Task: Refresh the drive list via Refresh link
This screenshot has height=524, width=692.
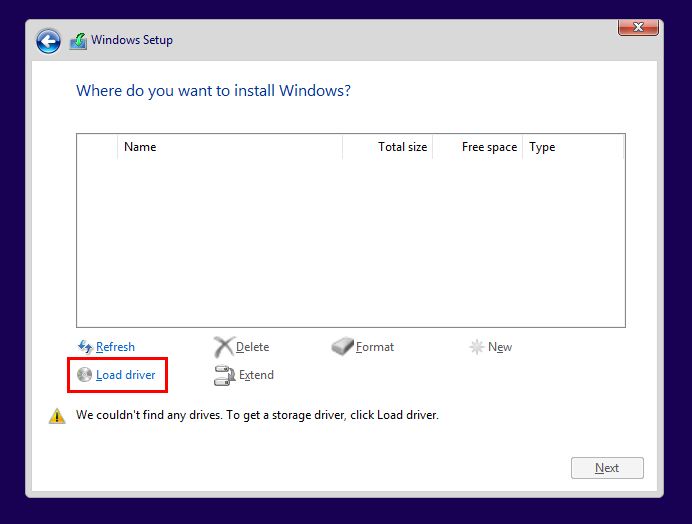Action: (x=115, y=347)
